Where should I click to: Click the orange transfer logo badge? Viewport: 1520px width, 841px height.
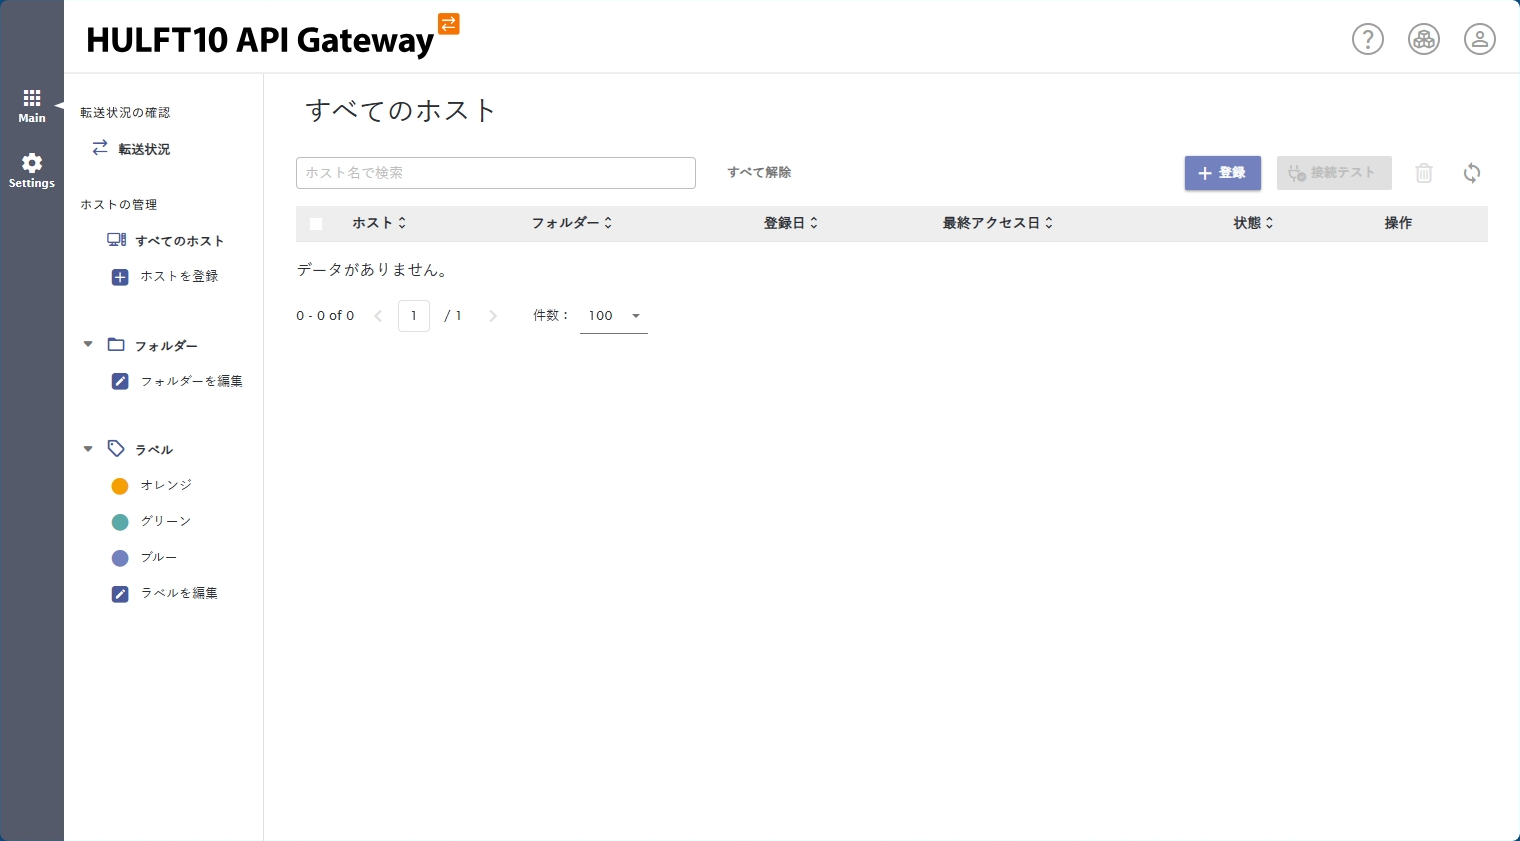(449, 24)
